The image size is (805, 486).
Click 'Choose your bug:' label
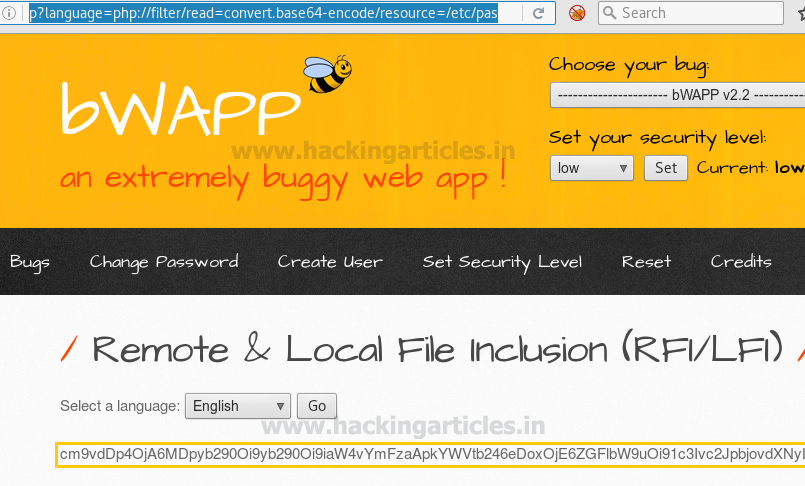coord(629,66)
